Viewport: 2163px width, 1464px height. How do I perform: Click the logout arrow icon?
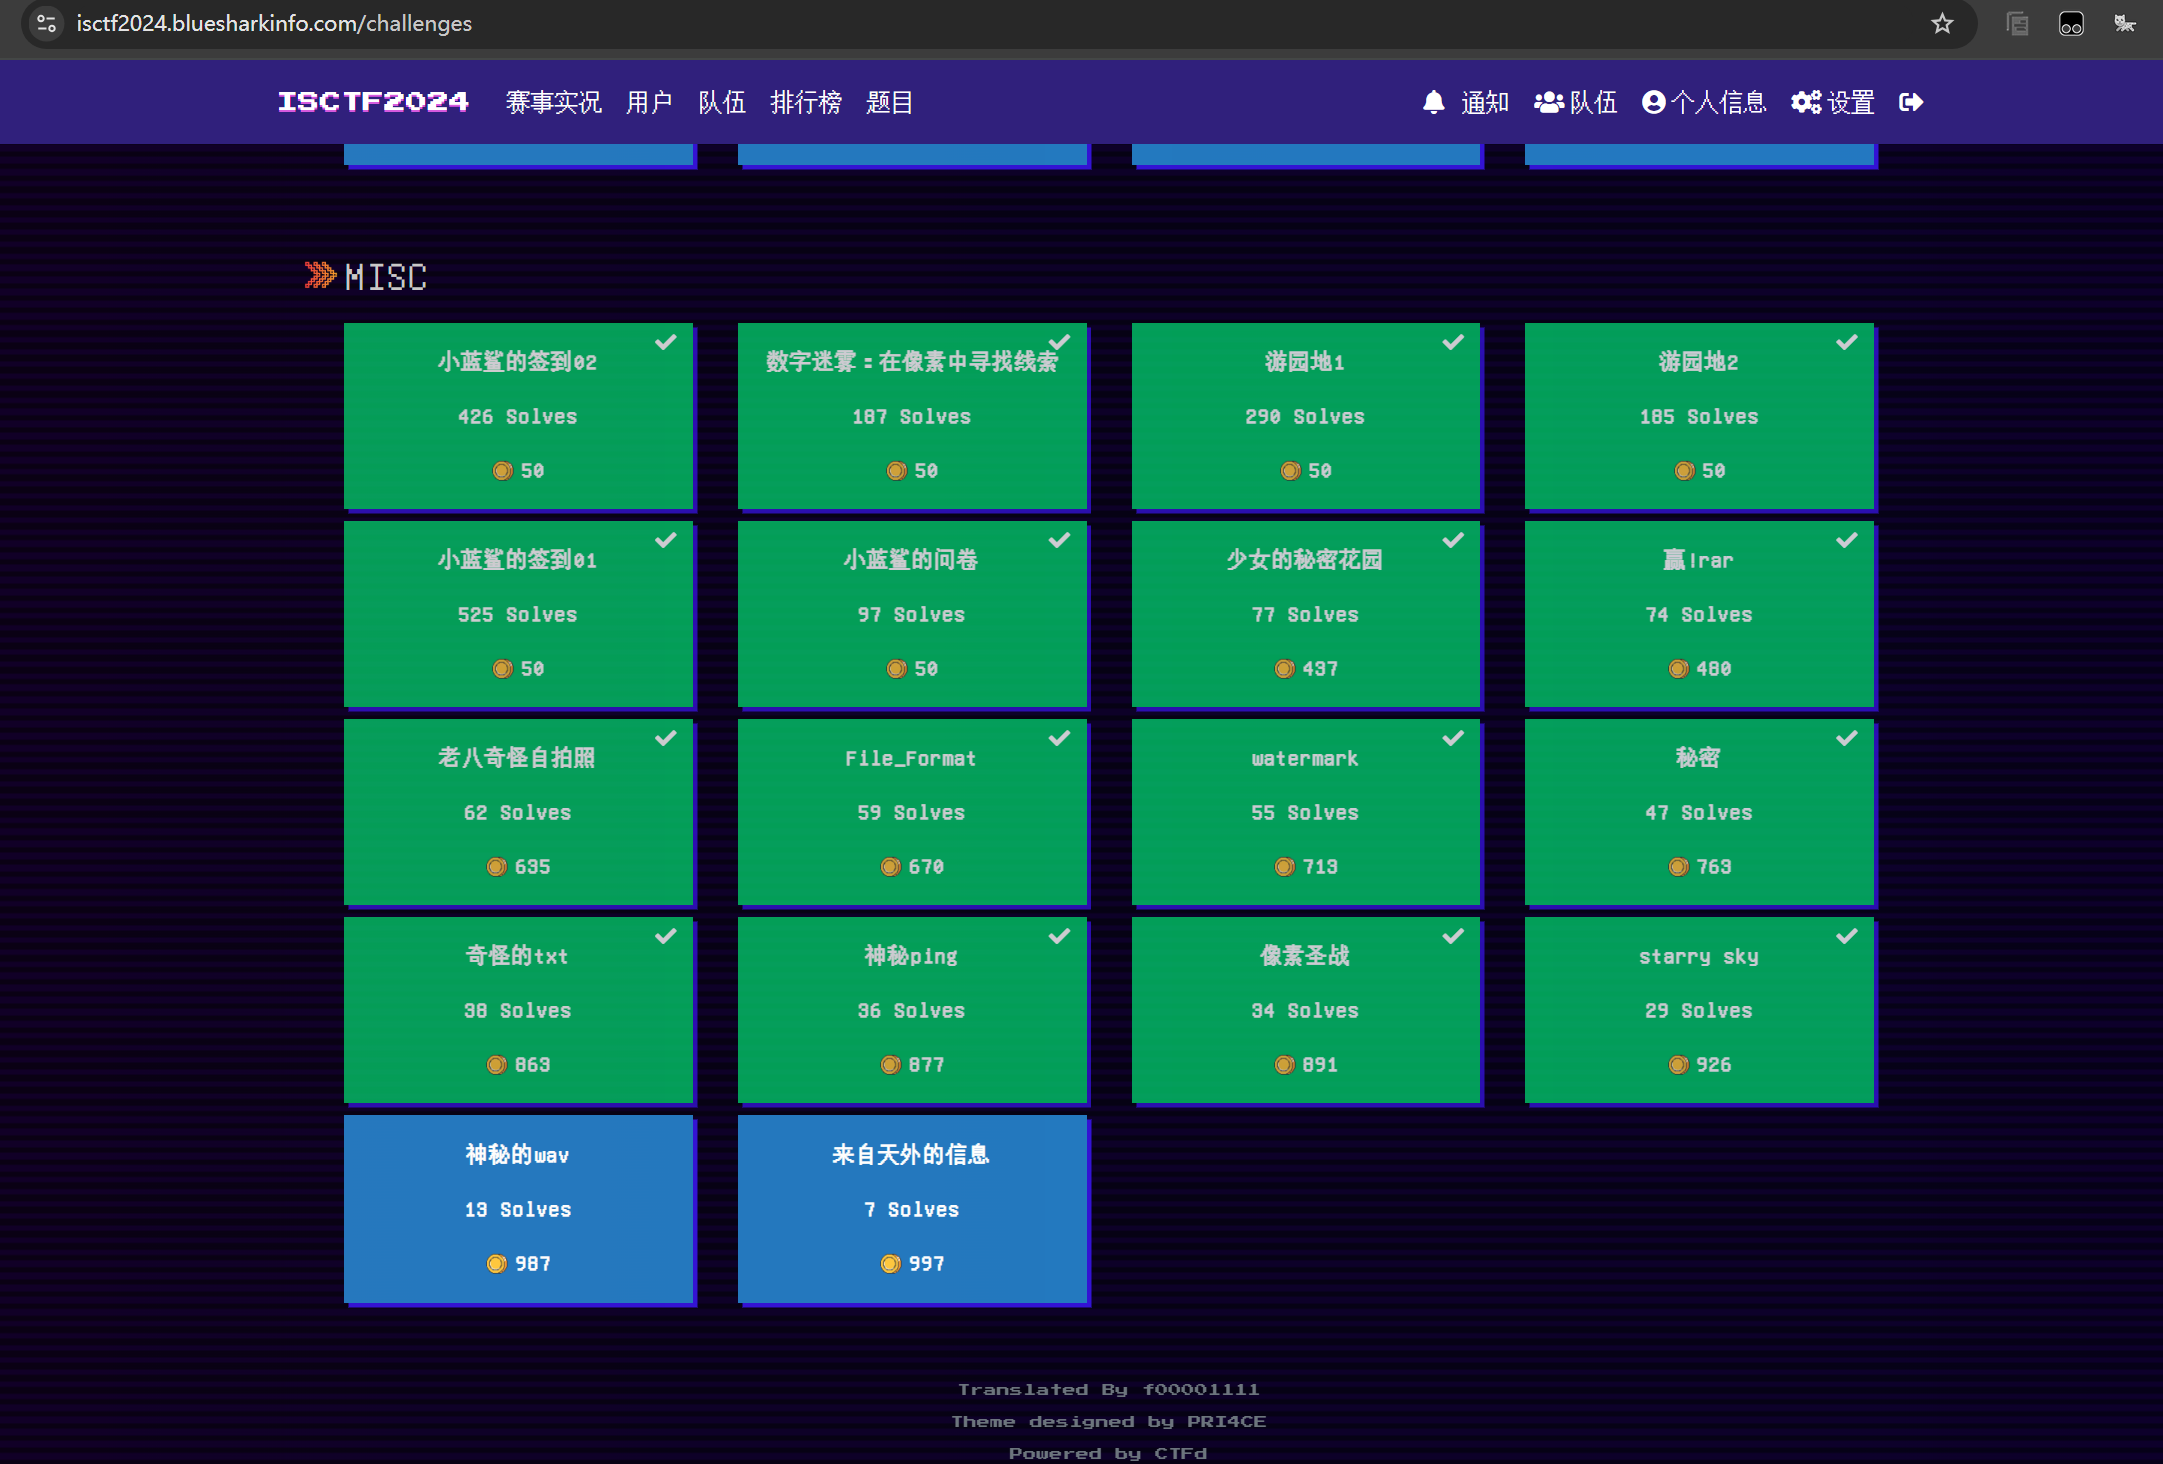[x=1910, y=102]
